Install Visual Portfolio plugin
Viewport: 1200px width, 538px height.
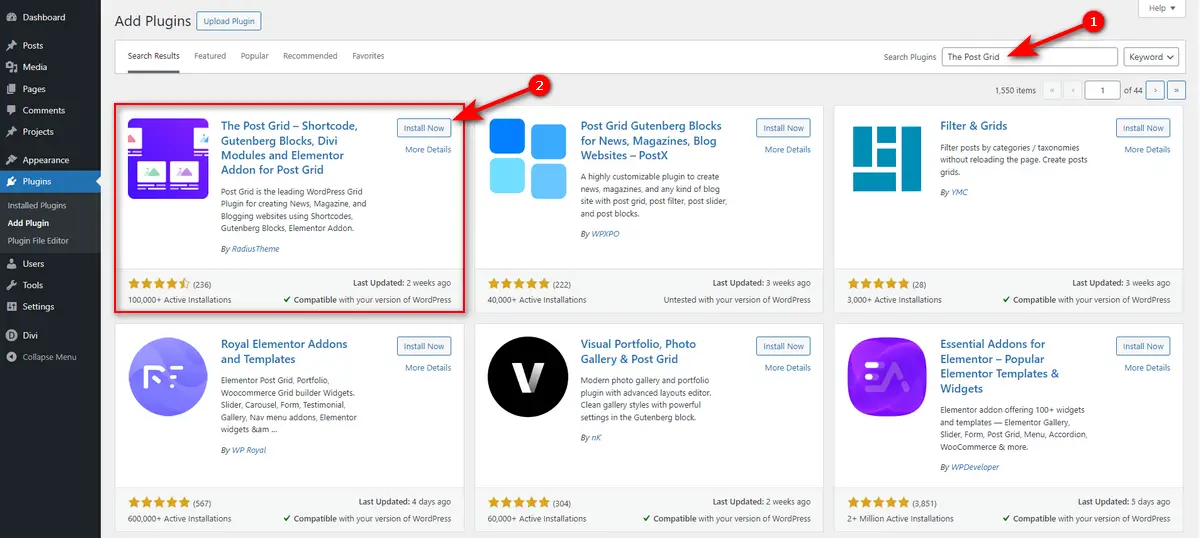783,346
